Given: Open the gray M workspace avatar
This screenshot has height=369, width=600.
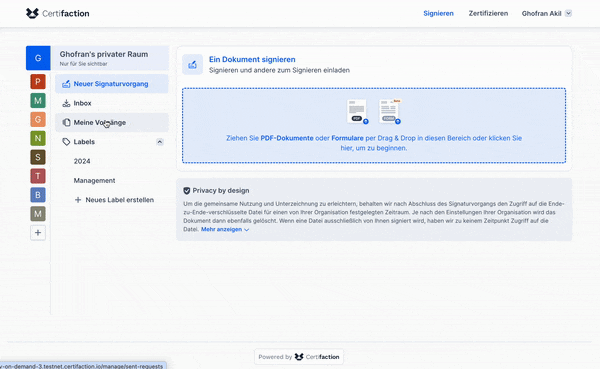Looking at the screenshot, I should click(38, 214).
